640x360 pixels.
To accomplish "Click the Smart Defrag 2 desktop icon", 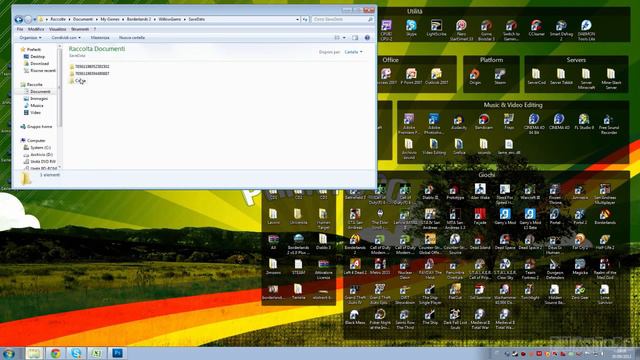I will point(561,30).
